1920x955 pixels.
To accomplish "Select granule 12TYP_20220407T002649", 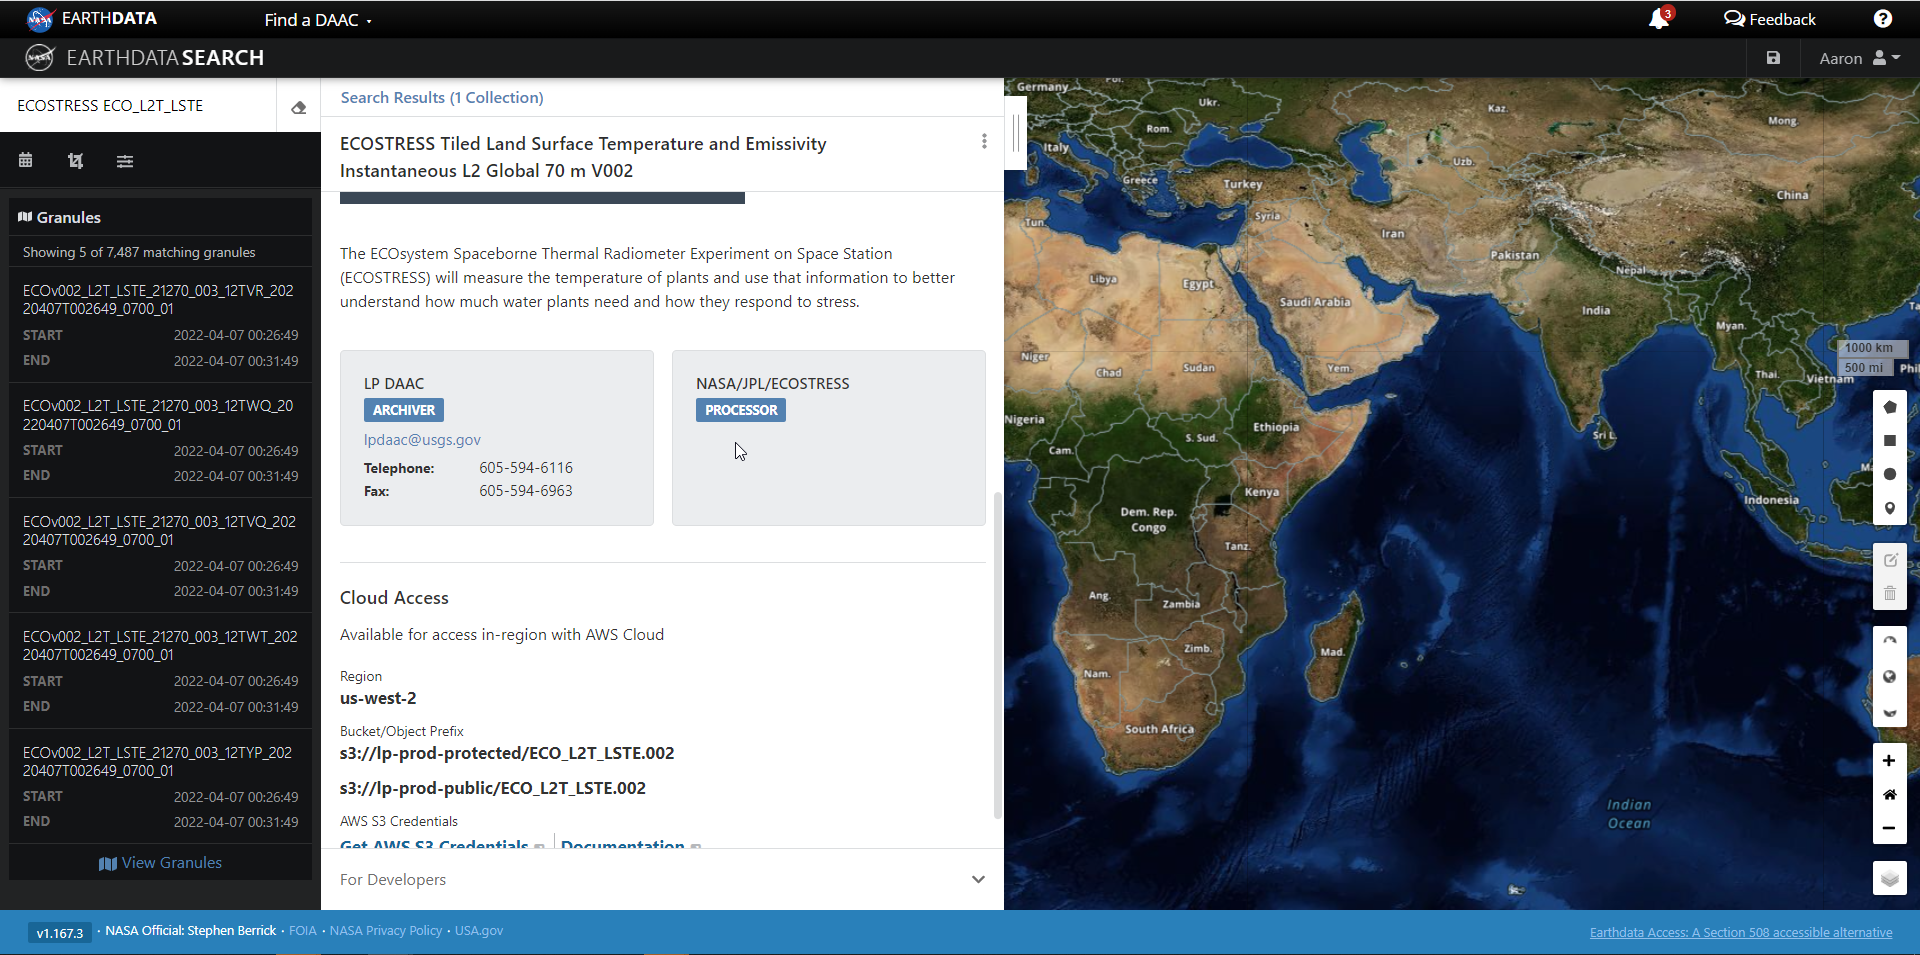I will pyautogui.click(x=160, y=786).
